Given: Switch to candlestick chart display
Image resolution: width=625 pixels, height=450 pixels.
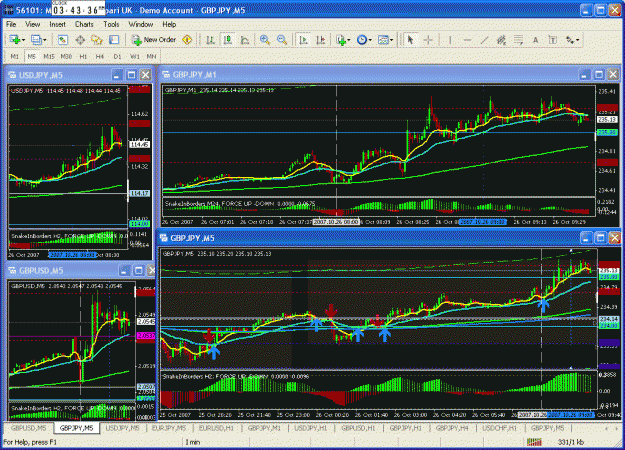Looking at the screenshot, I should pos(228,39).
